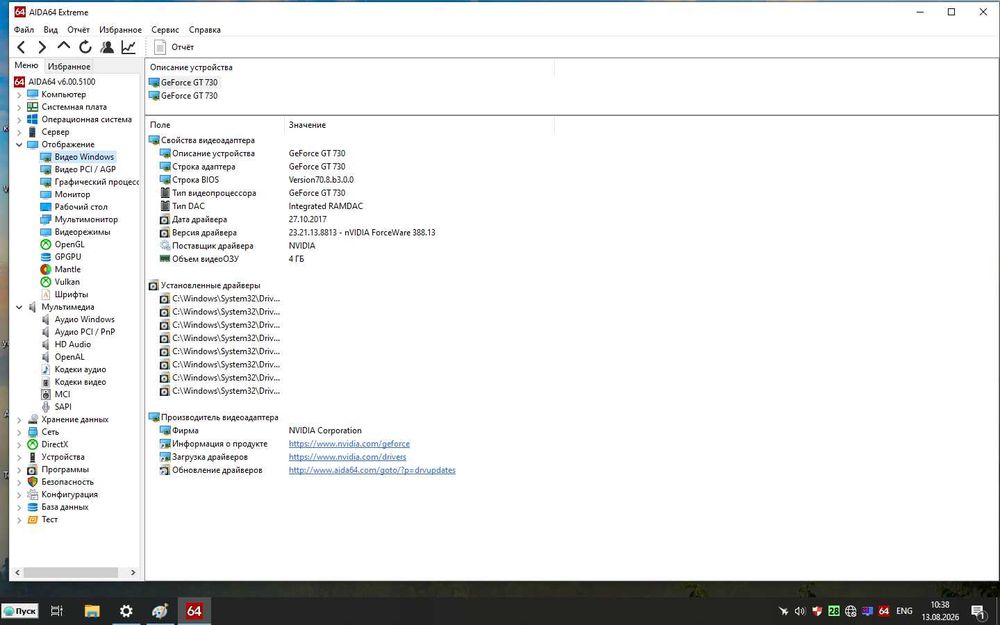Click the Рабочий стол icon in the tree
Viewport: 1000px width, 625px height.
tap(45, 207)
